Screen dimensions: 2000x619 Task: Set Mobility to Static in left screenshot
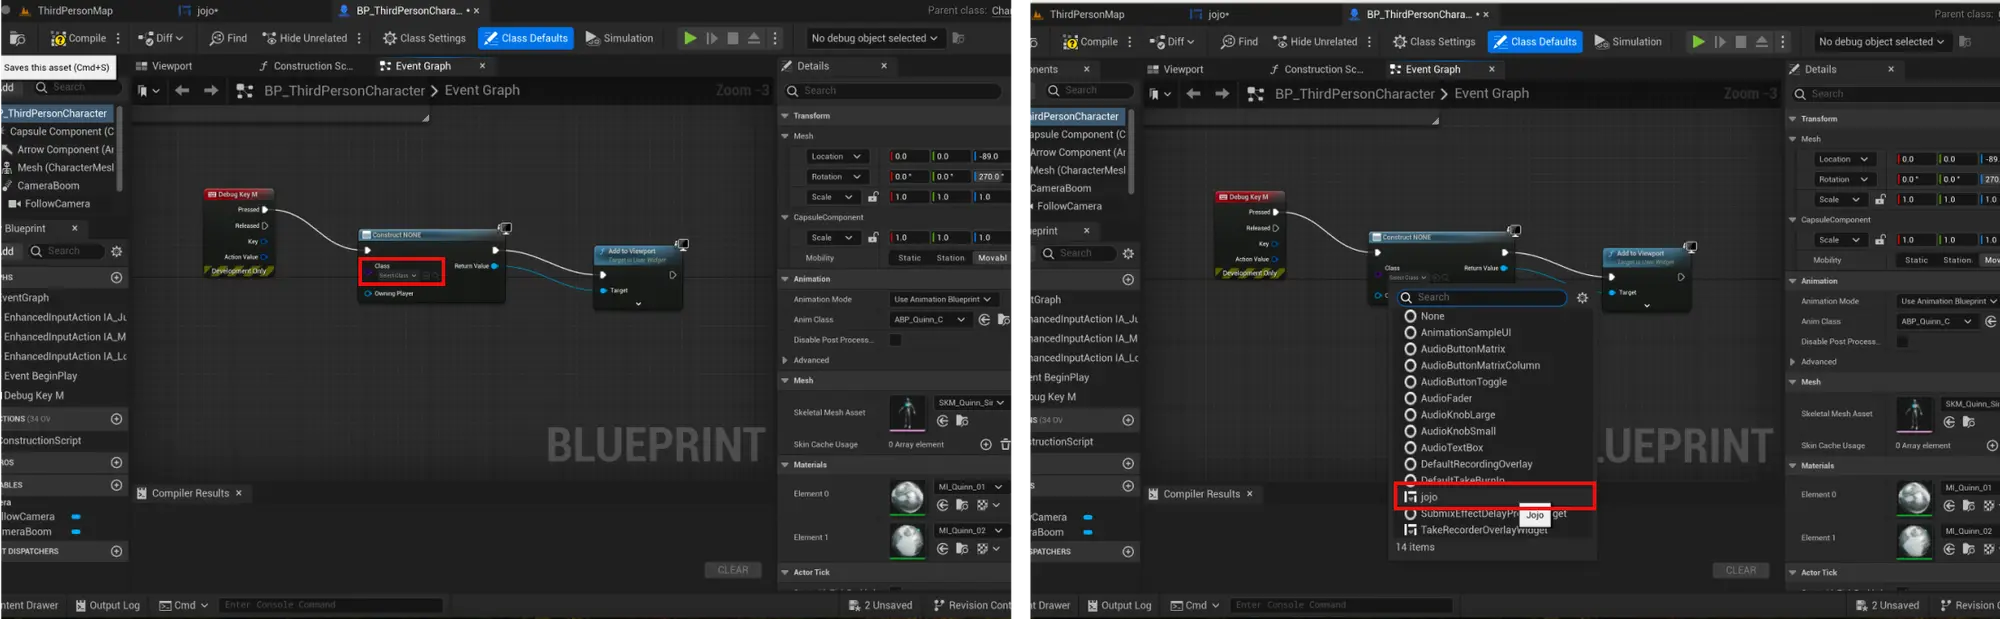pyautogui.click(x=909, y=258)
